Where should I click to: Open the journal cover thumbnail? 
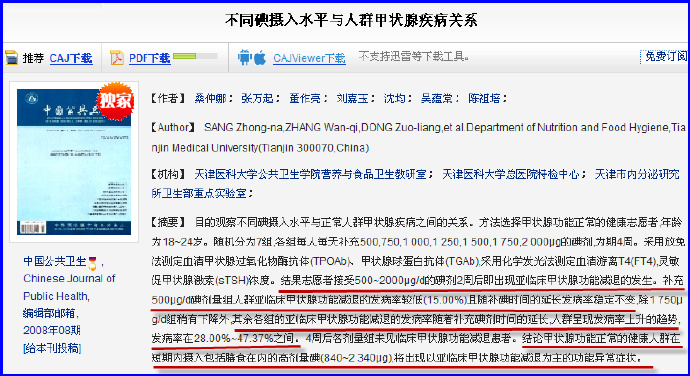pos(74,162)
